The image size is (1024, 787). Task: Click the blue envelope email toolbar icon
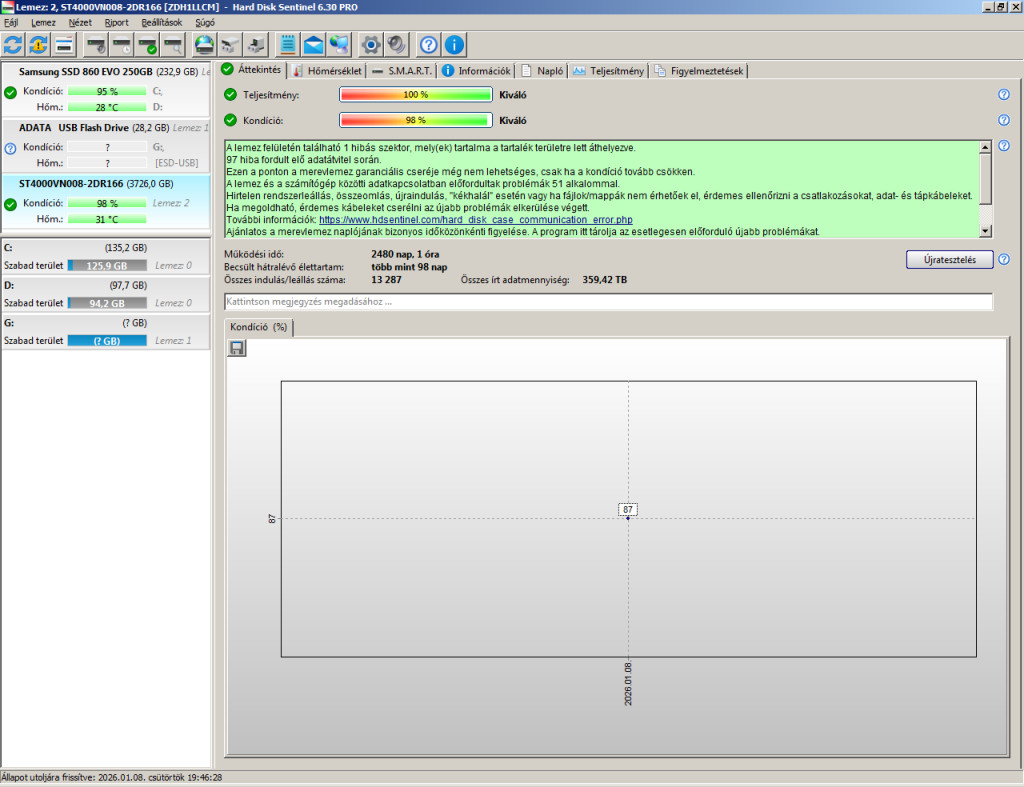[x=314, y=44]
